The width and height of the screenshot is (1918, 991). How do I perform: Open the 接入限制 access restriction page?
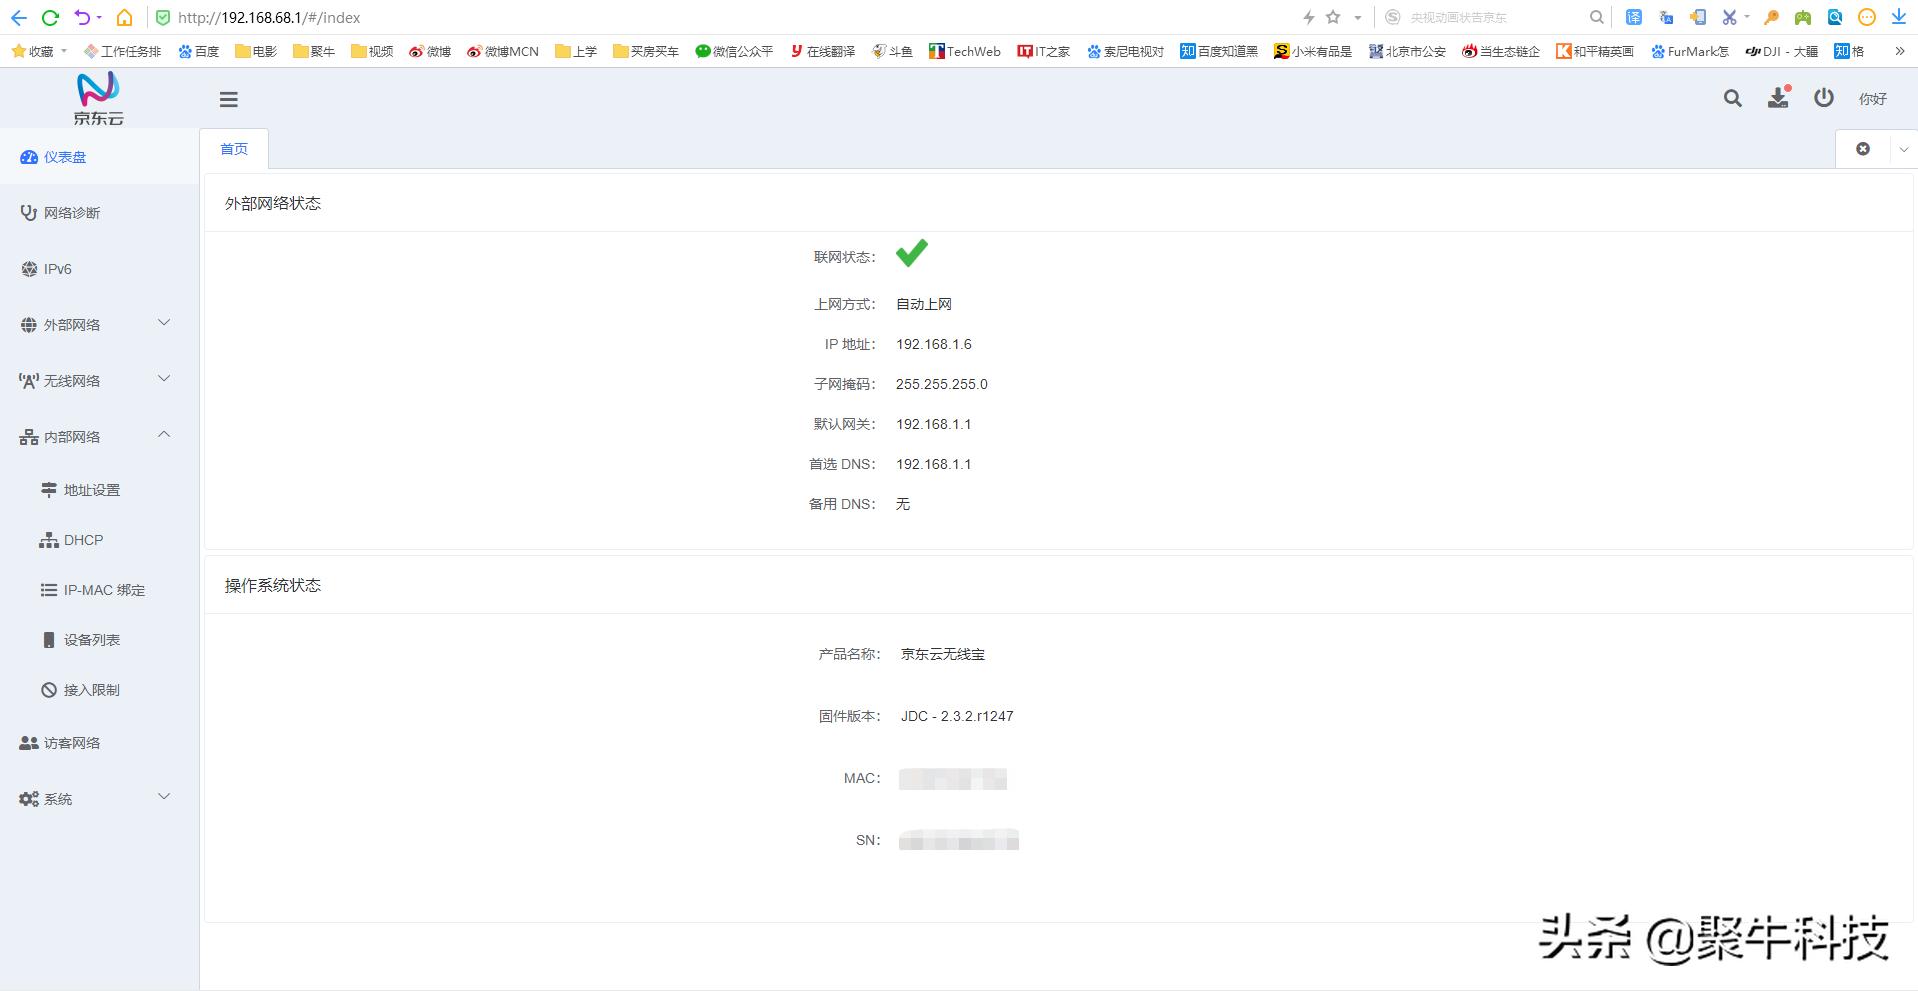(x=99, y=690)
